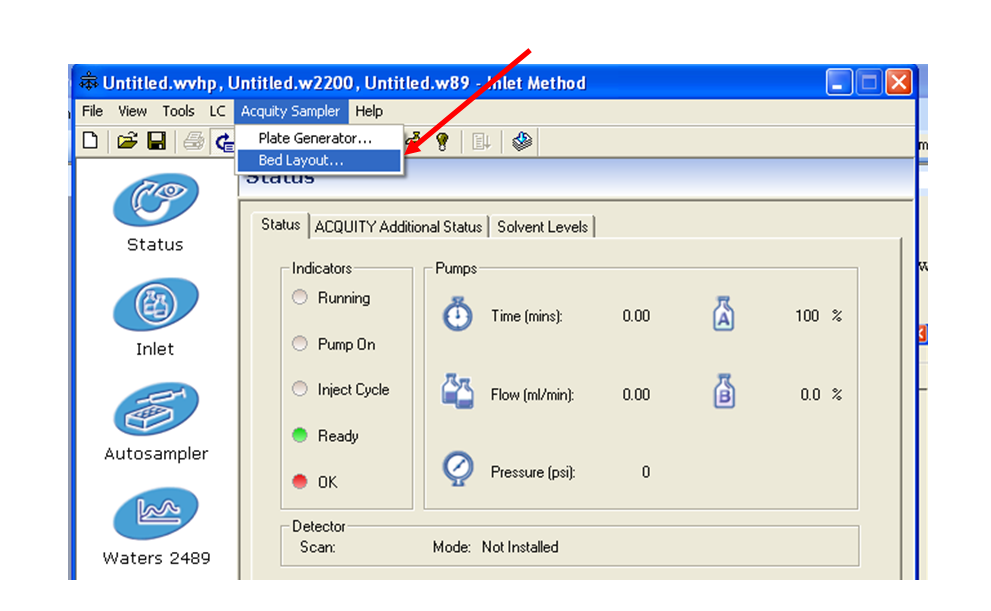
Task: Click the Not Installed detector mode text
Action: [x=520, y=547]
